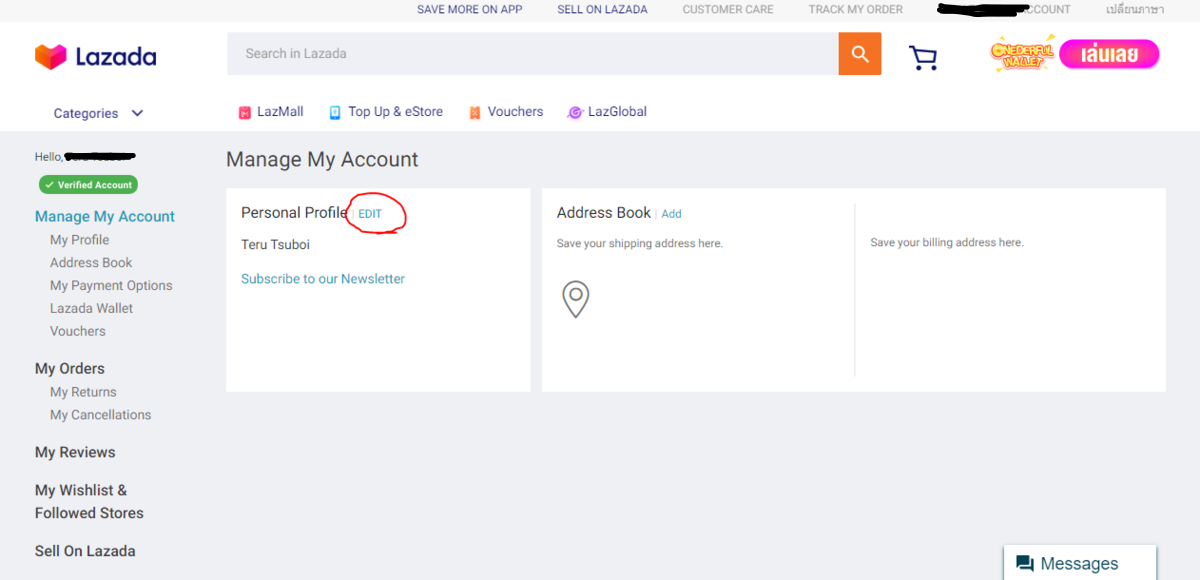Open Address Book in sidebar

click(x=91, y=263)
